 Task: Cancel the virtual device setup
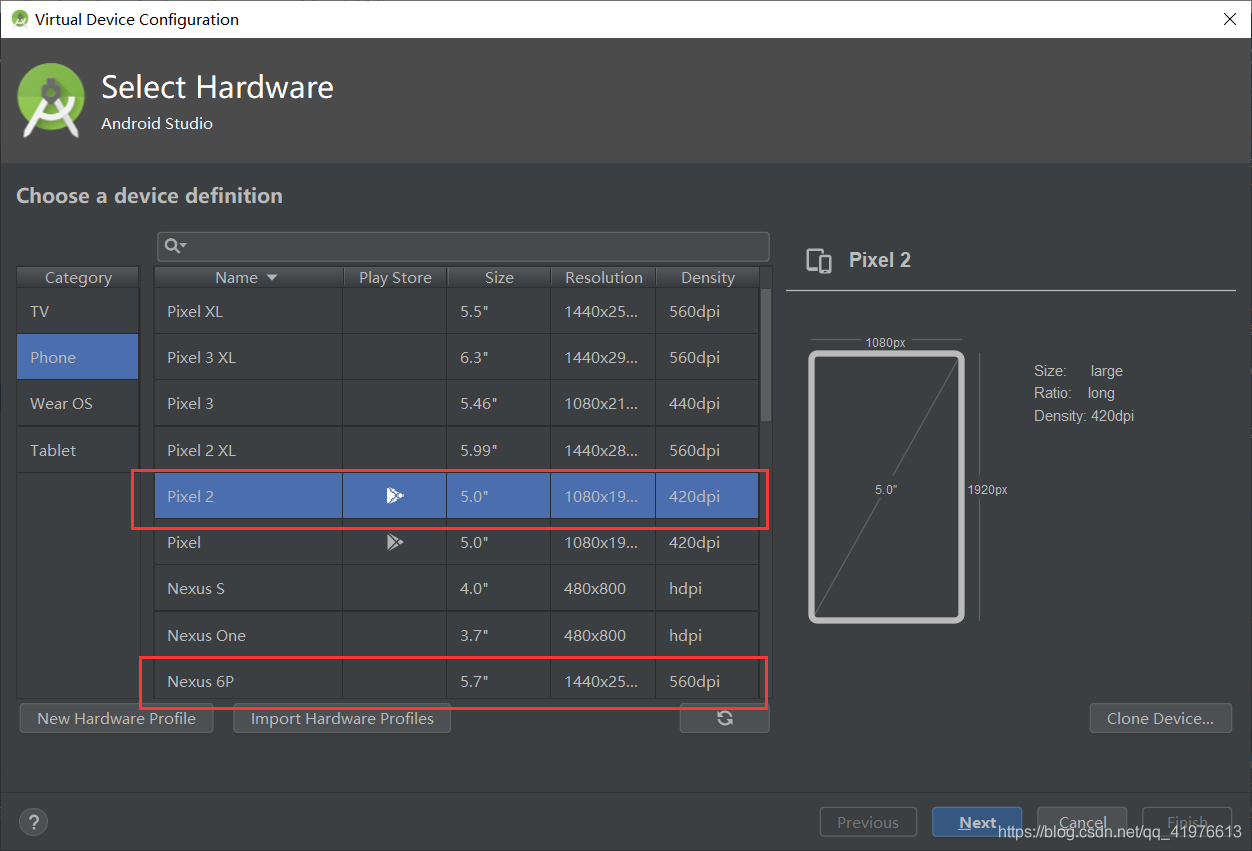coord(1081,821)
